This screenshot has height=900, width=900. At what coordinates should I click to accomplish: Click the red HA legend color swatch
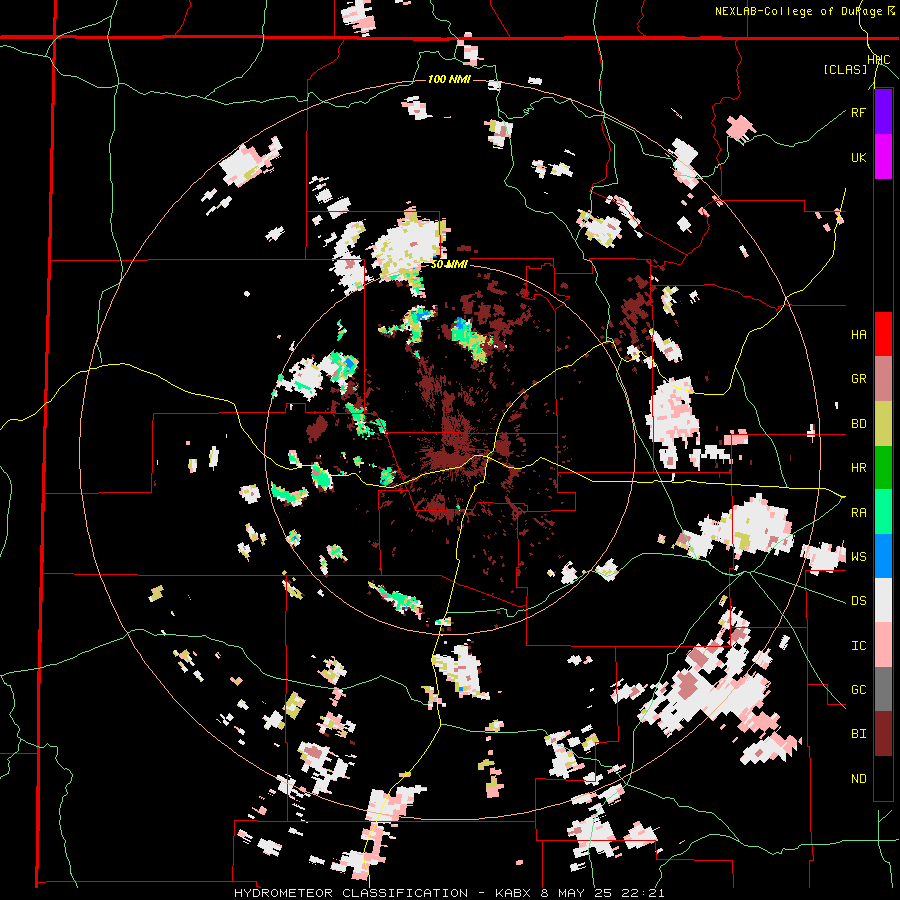point(883,334)
